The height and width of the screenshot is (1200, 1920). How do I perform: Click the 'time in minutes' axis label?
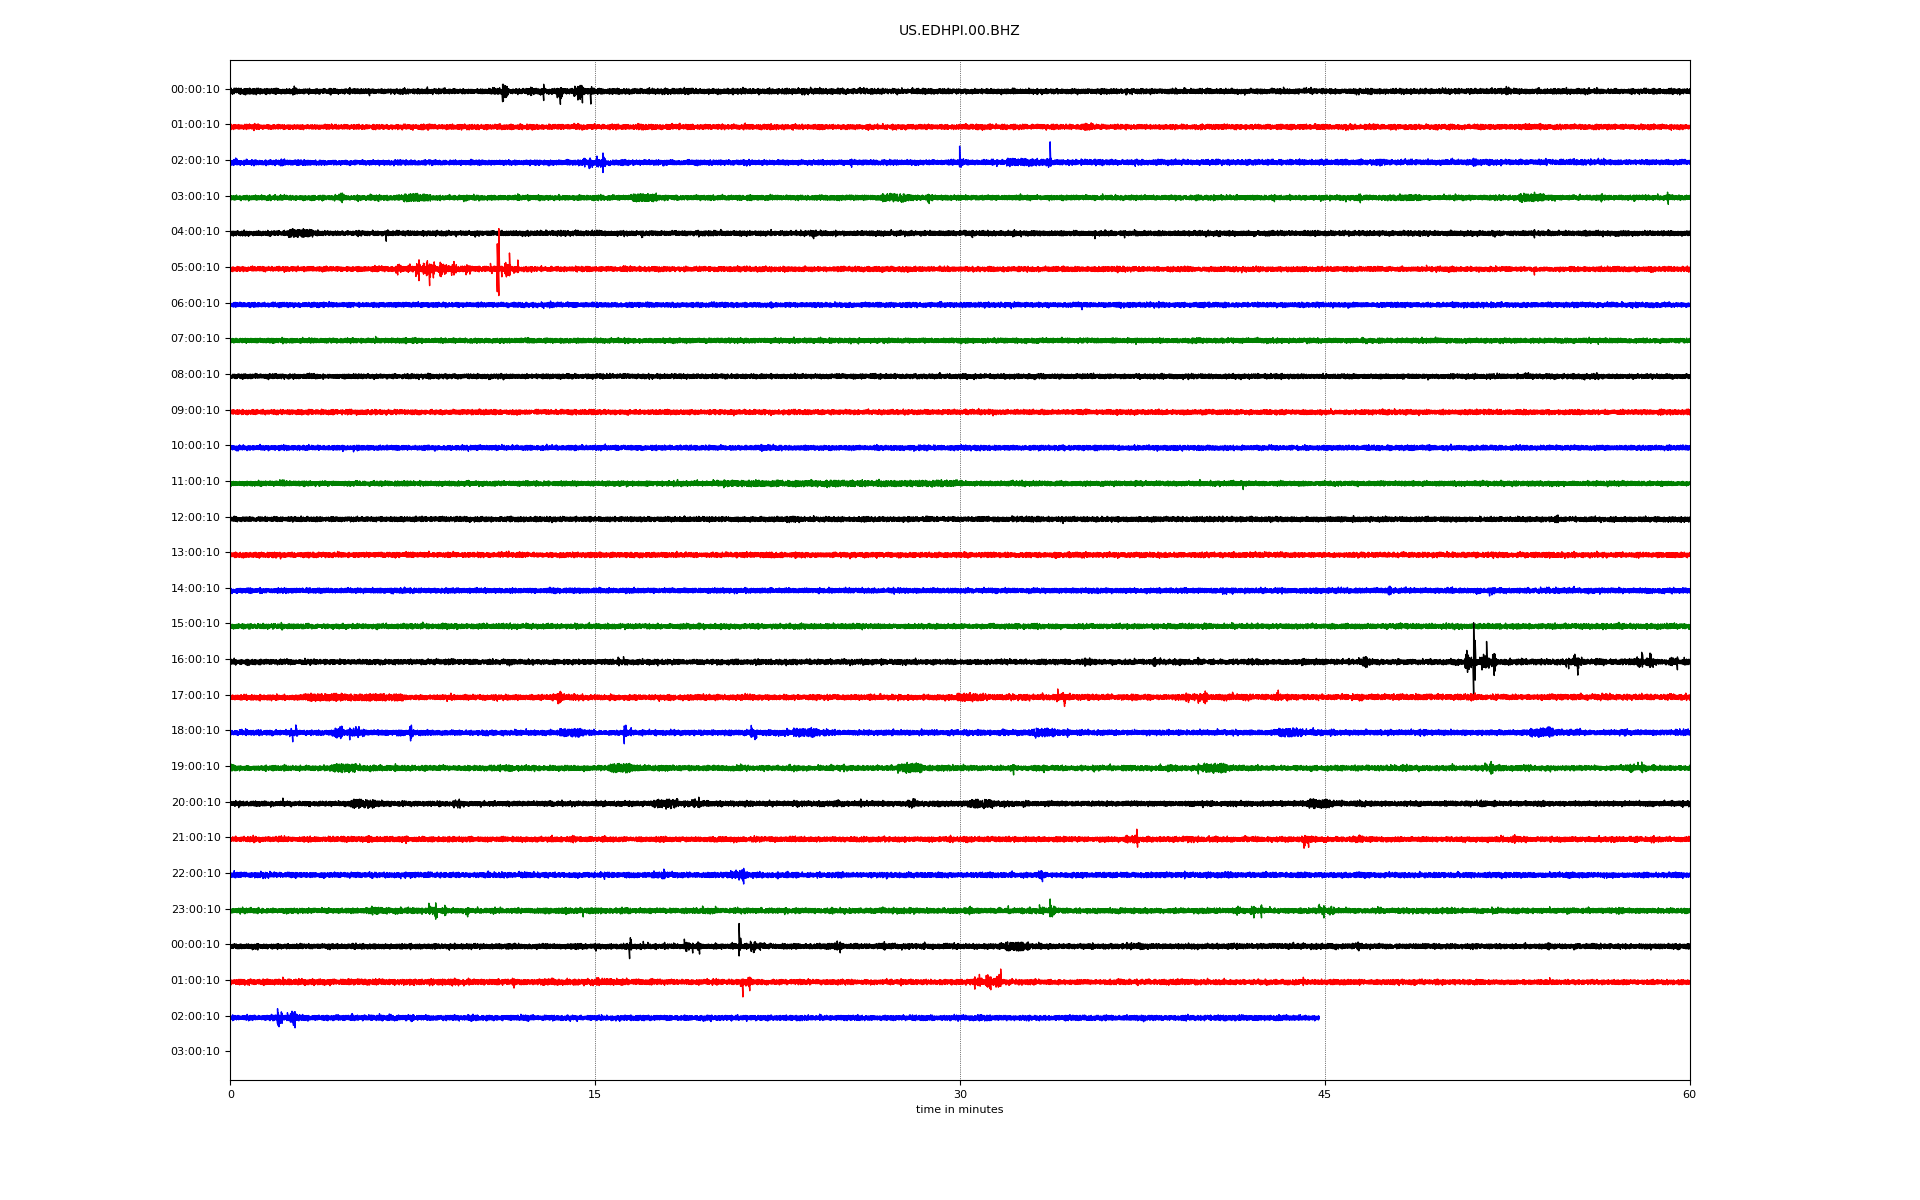pos(958,1110)
